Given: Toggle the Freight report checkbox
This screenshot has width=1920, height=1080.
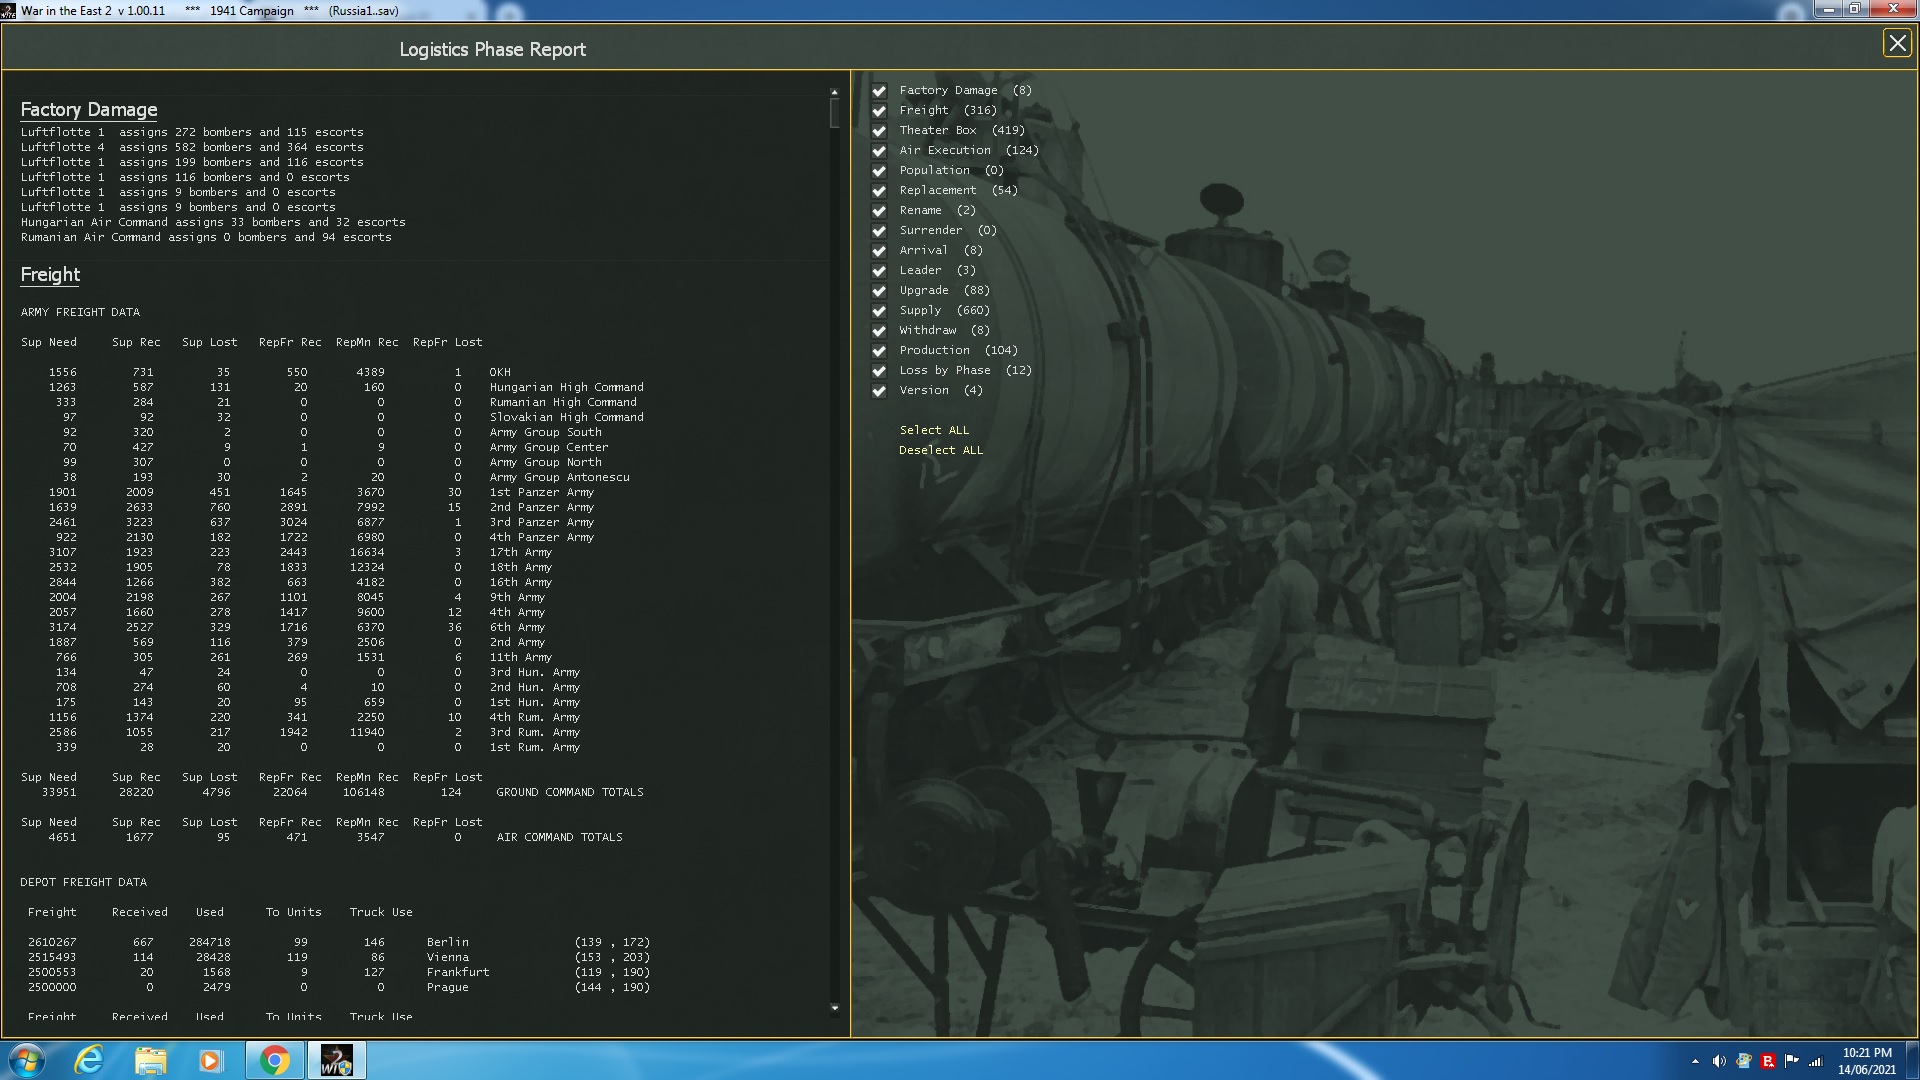Looking at the screenshot, I should pyautogui.click(x=879, y=111).
